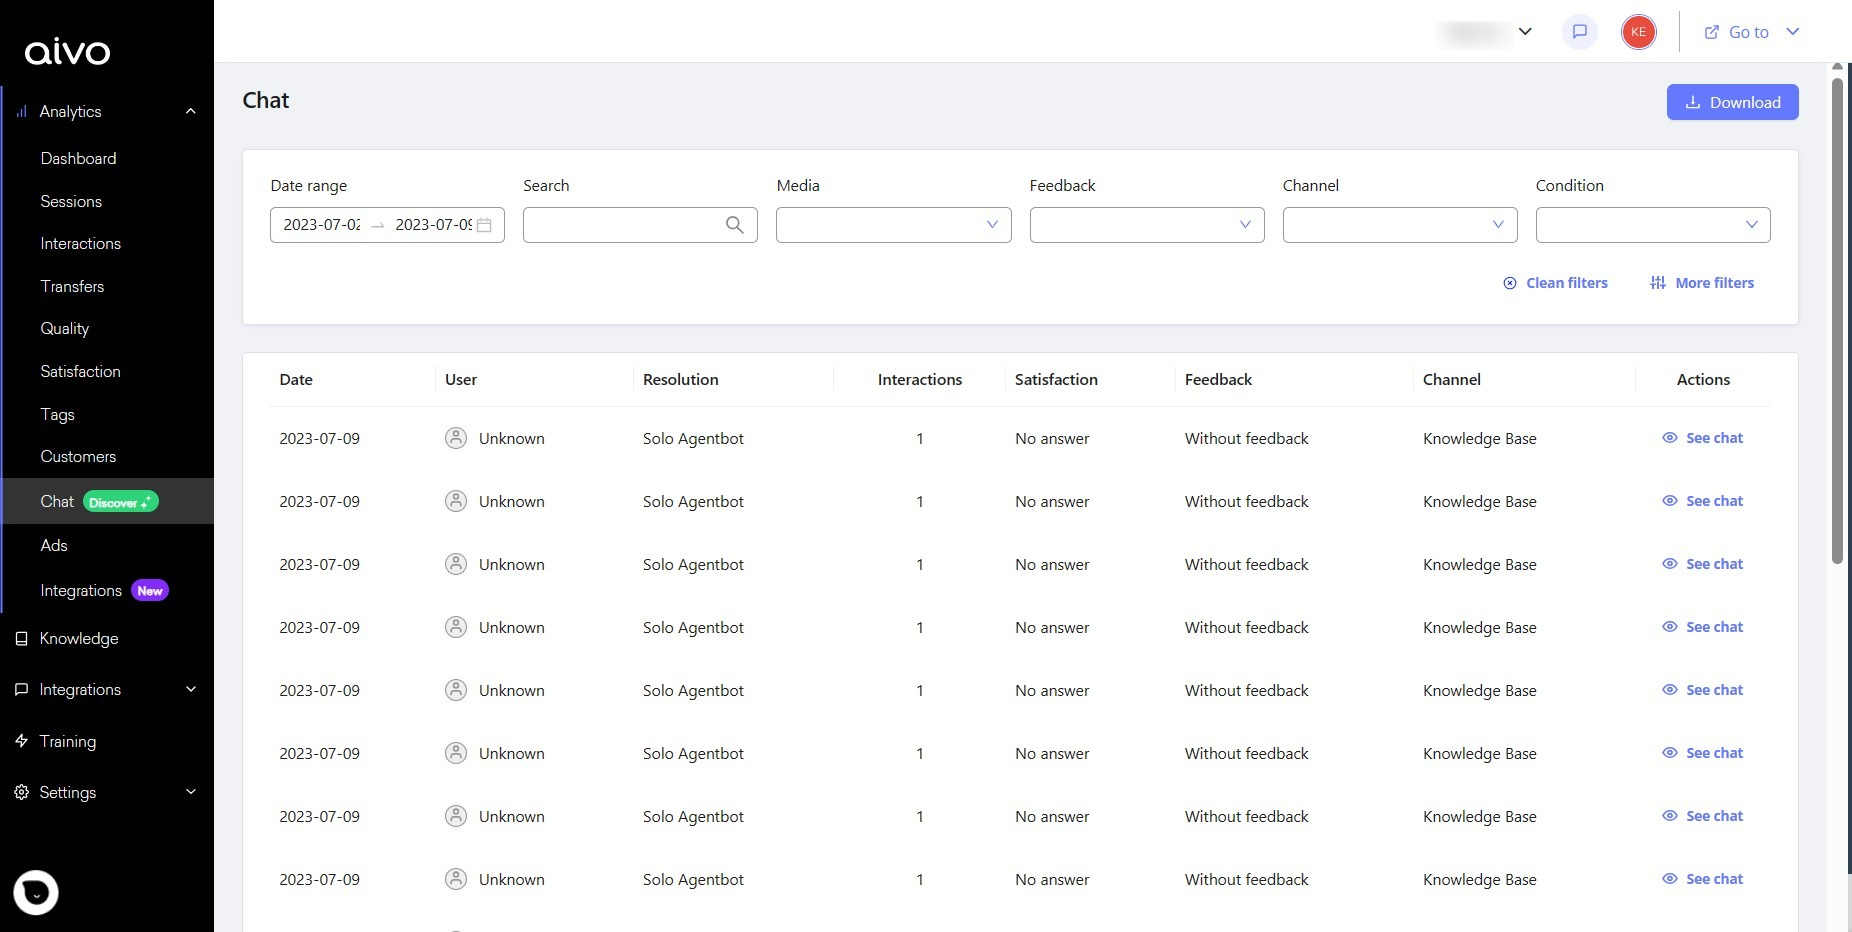
Task: Click the Knowledge book icon in sidebar
Action: (x=22, y=639)
